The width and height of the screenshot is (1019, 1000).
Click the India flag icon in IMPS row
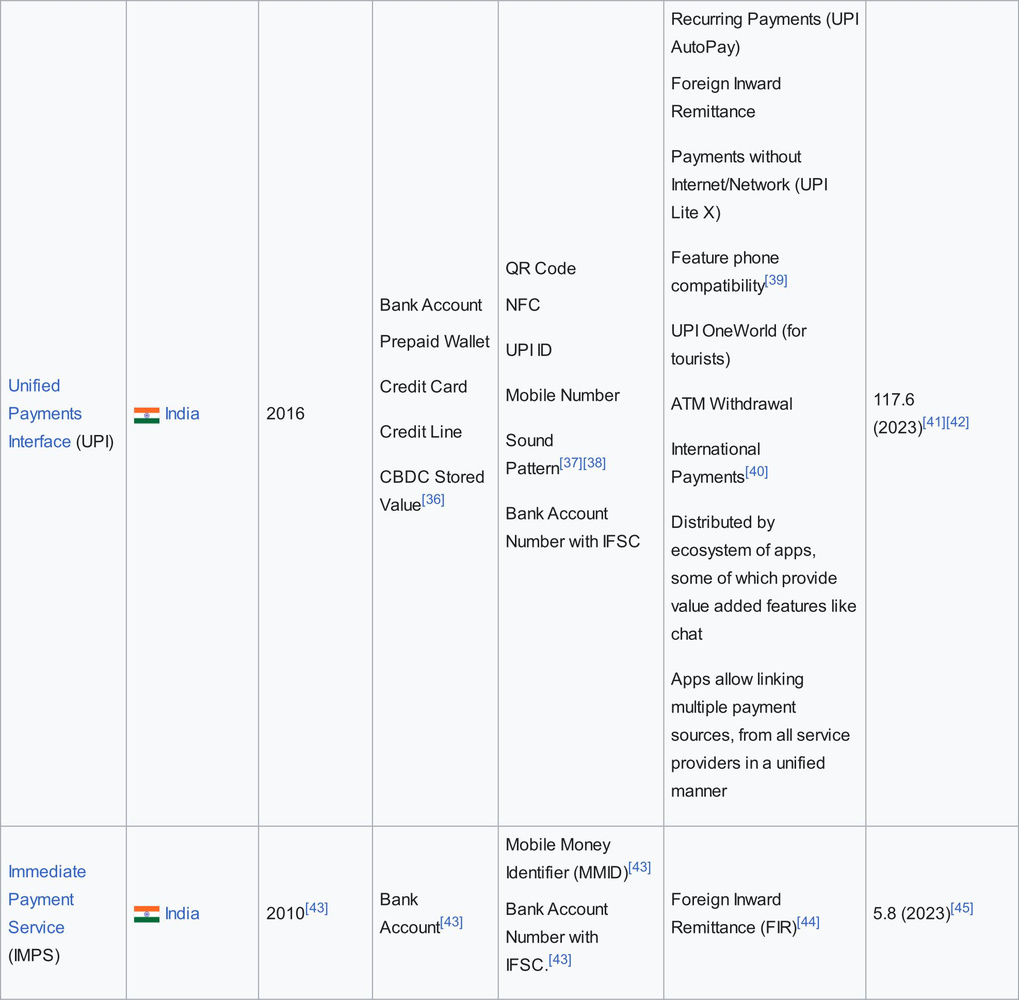pos(146,914)
